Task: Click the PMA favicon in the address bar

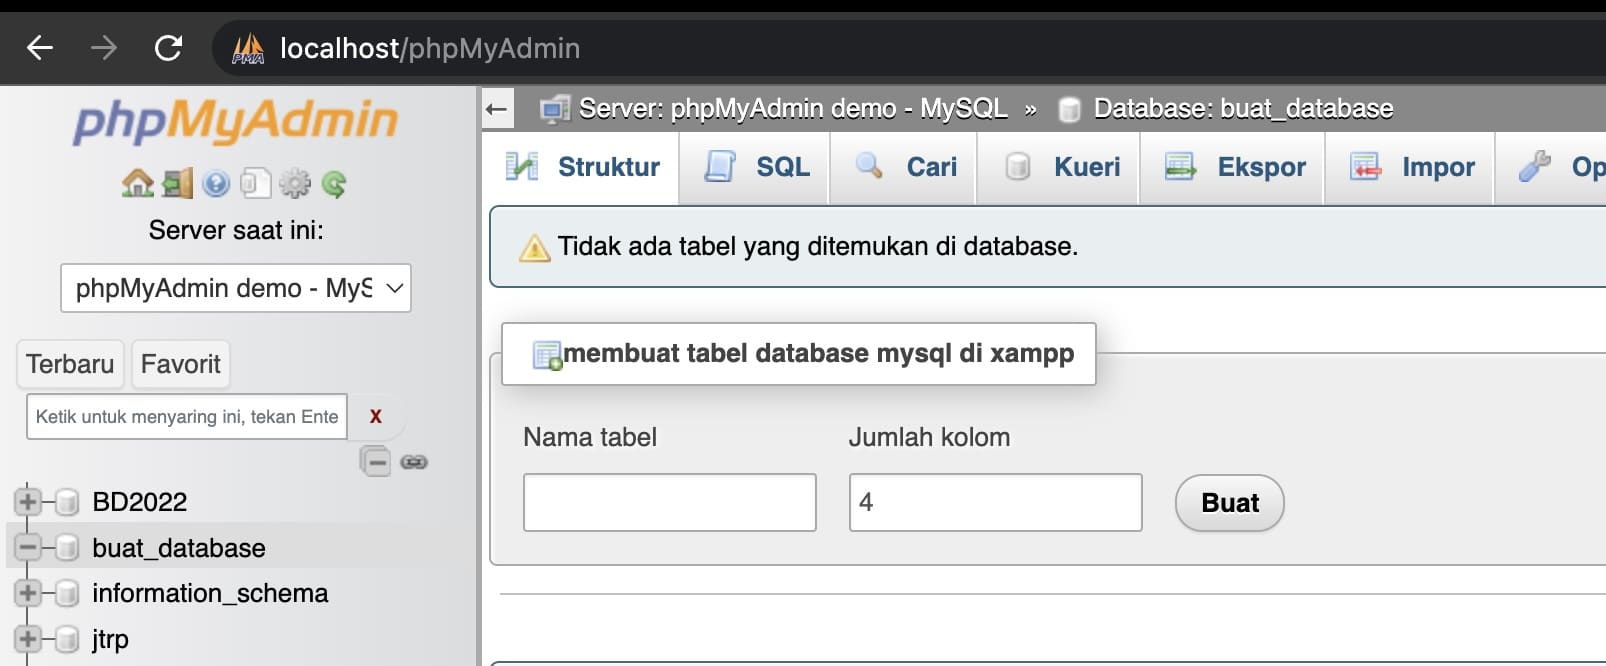Action: (248, 48)
